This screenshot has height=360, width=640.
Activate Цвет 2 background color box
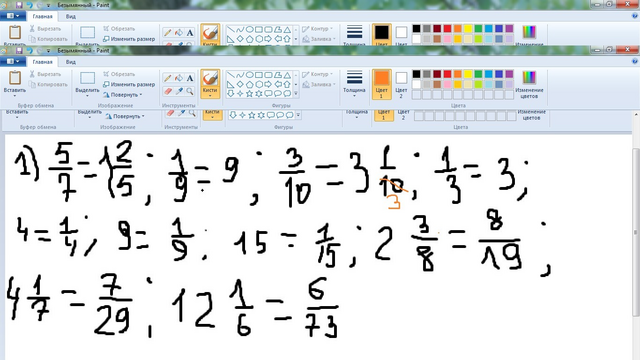(401, 84)
